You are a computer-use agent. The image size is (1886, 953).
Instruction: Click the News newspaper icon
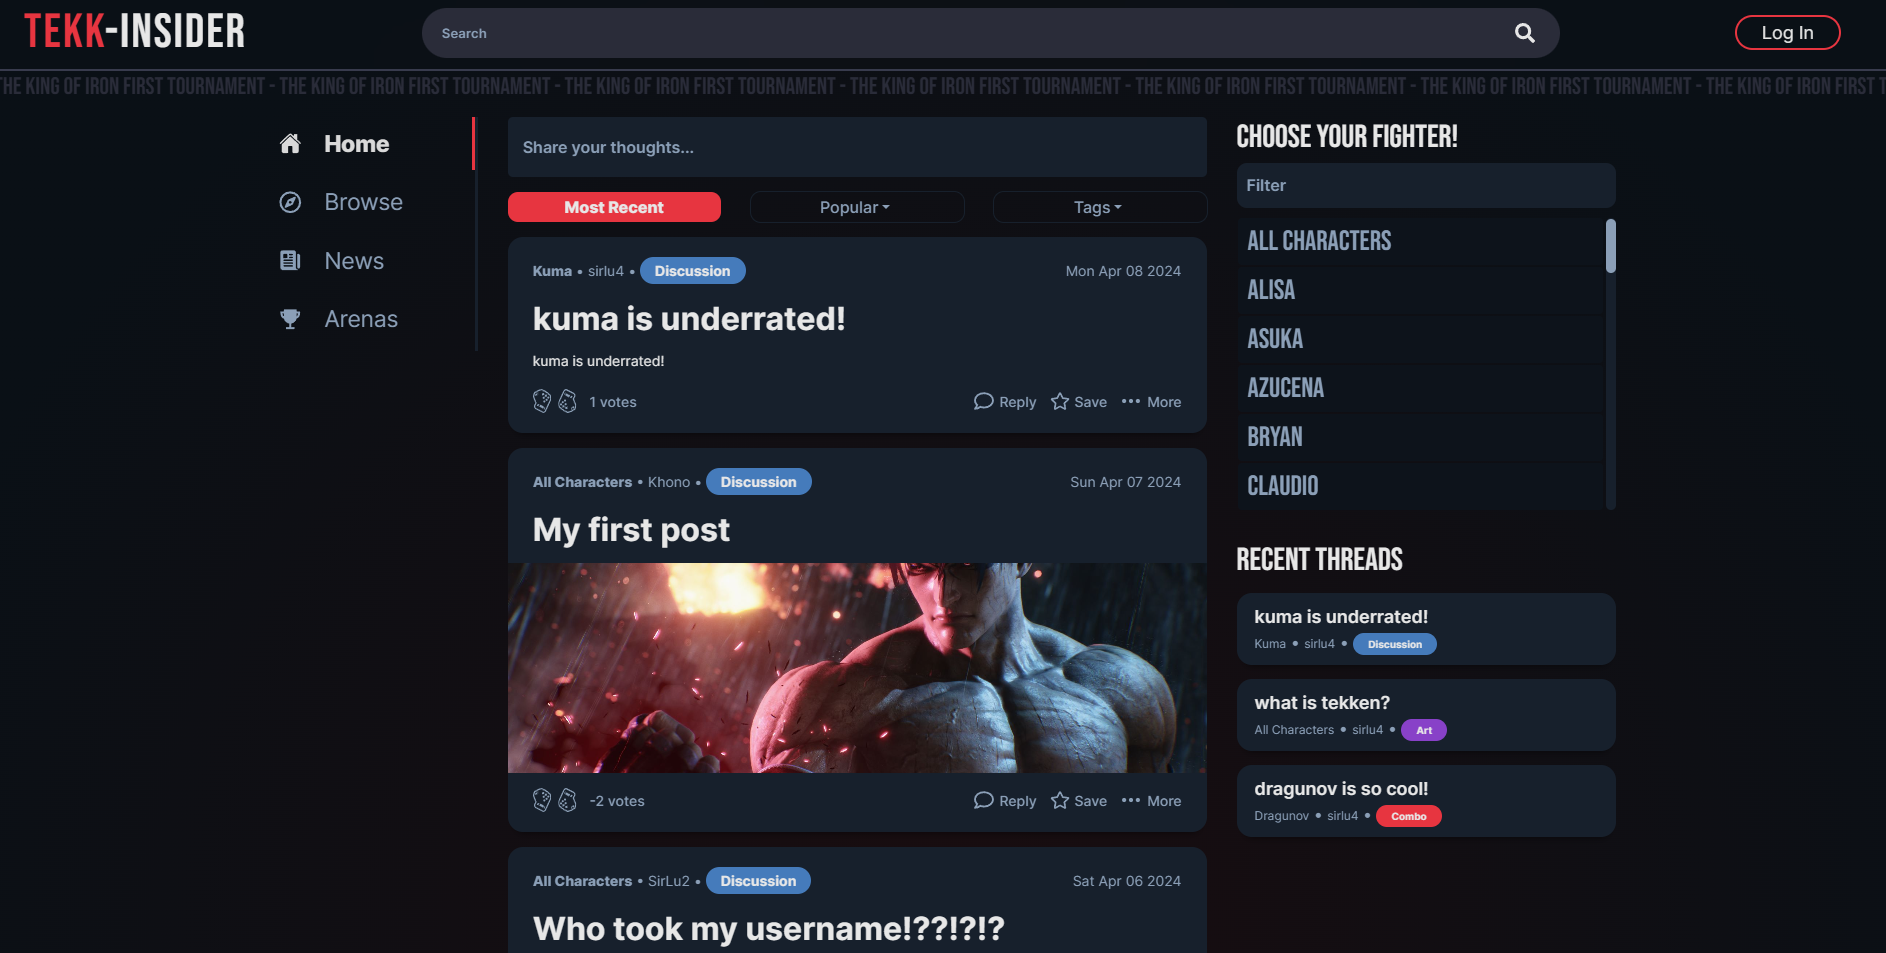coord(290,261)
